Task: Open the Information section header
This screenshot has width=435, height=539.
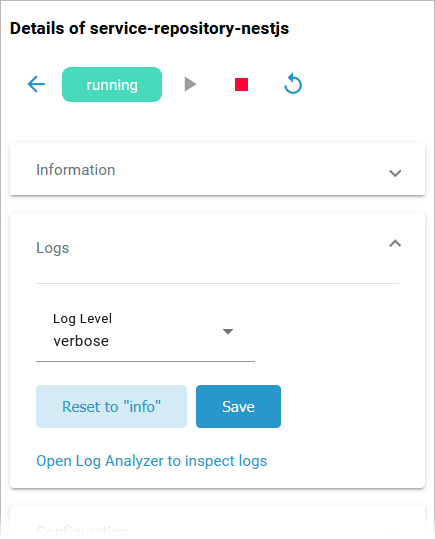Action: click(x=217, y=170)
